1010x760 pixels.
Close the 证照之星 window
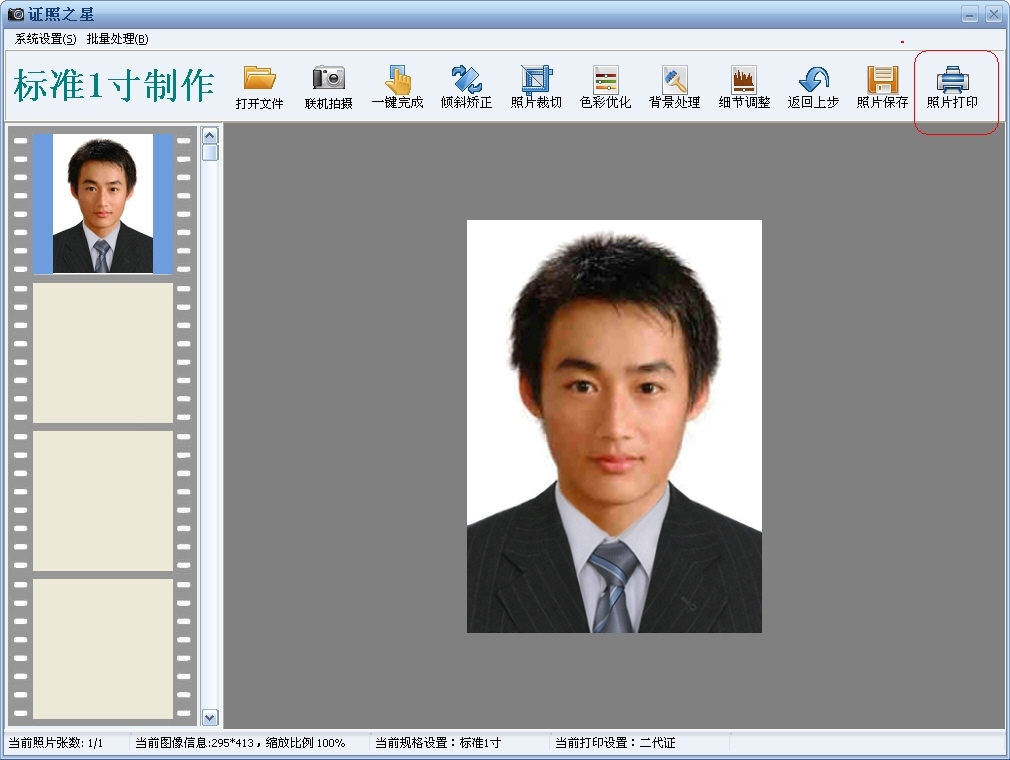coord(993,14)
